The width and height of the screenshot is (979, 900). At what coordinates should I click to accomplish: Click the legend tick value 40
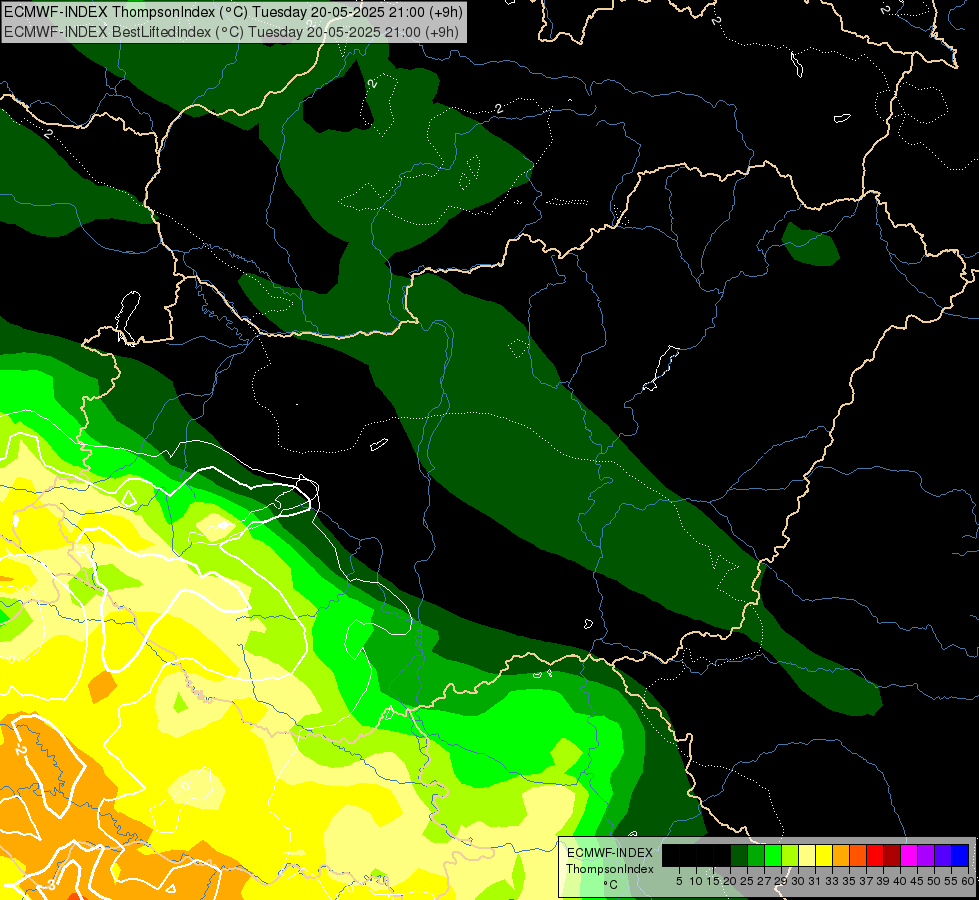coord(900,881)
